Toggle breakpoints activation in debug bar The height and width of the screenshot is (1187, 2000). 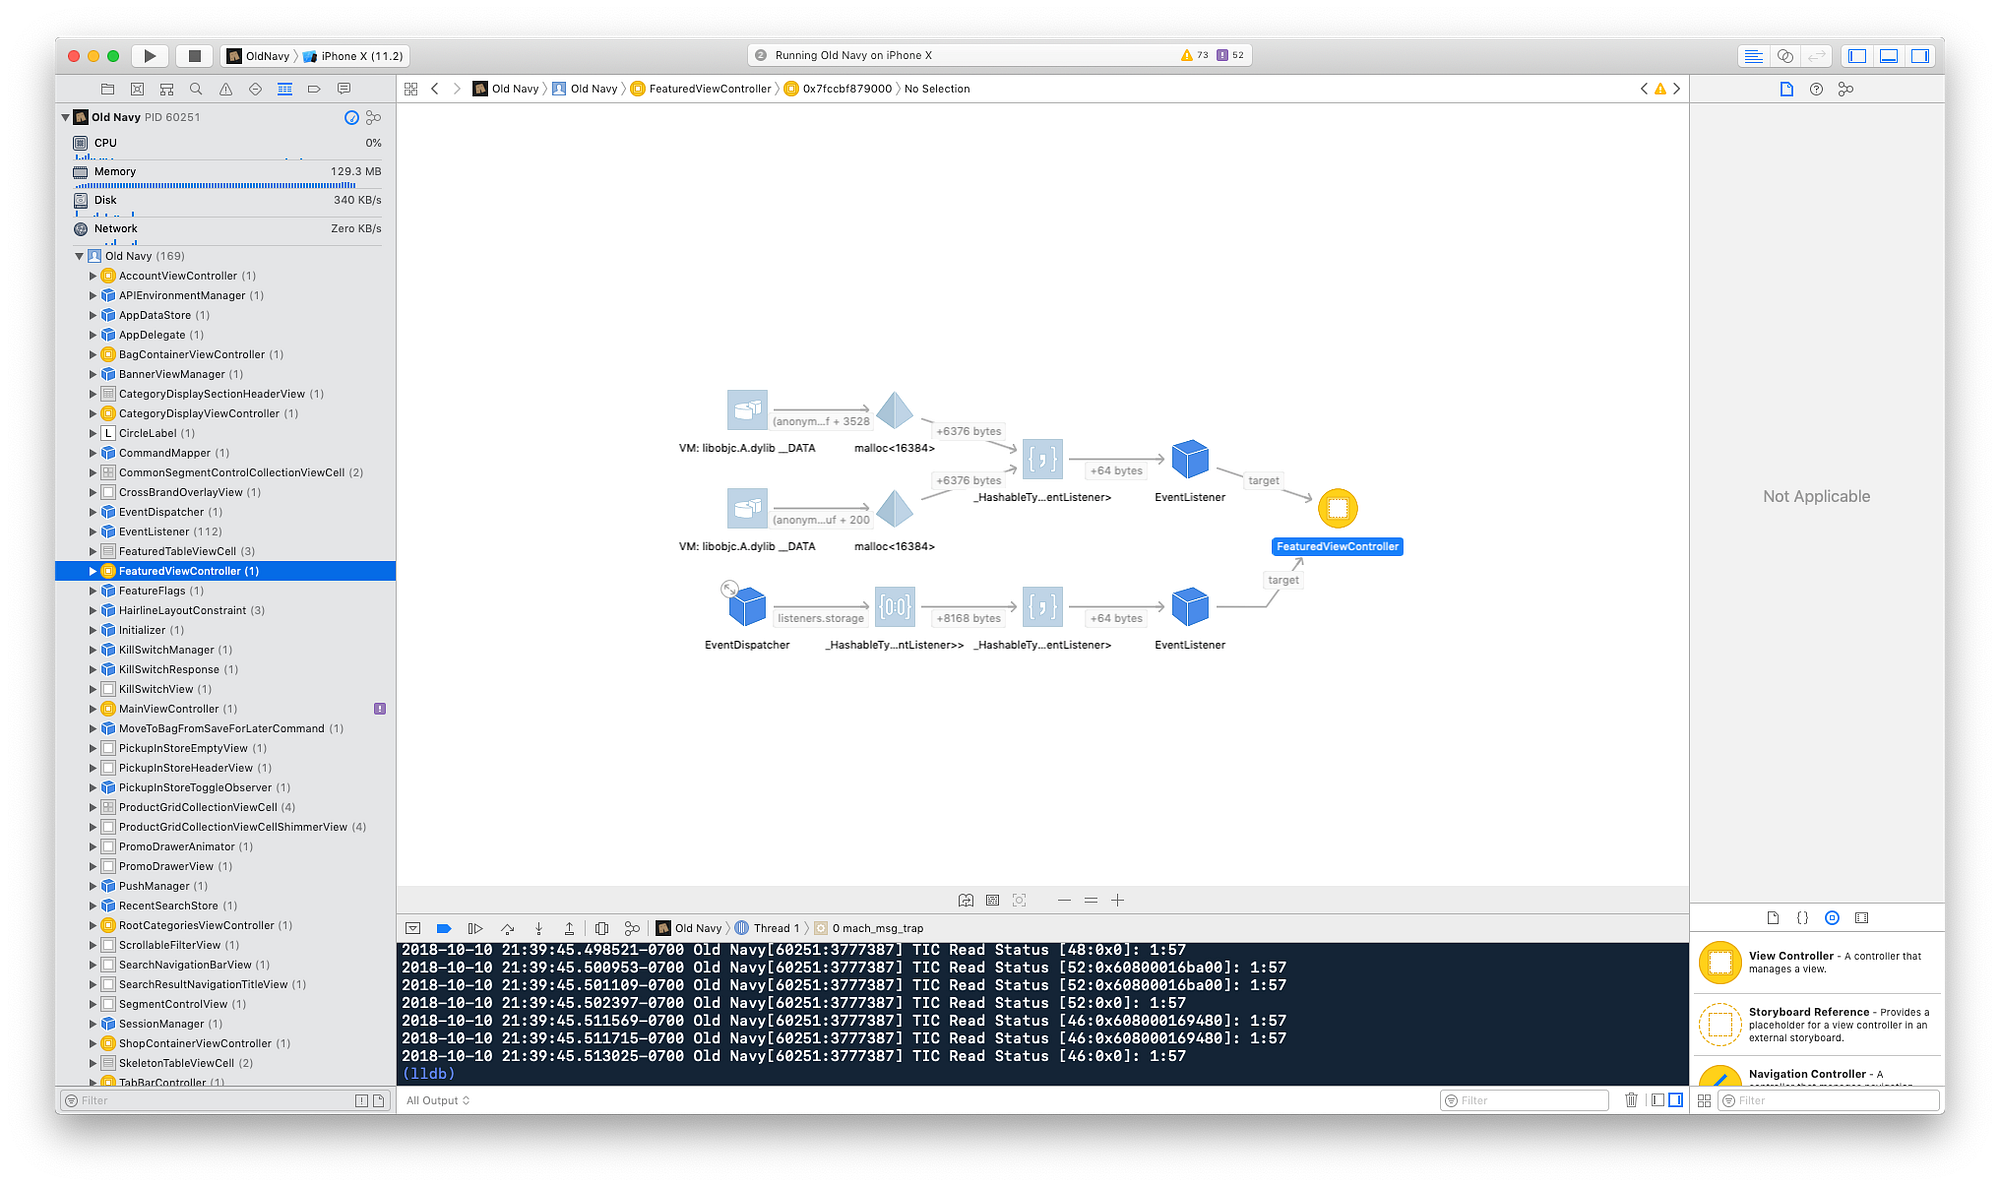[x=444, y=929]
